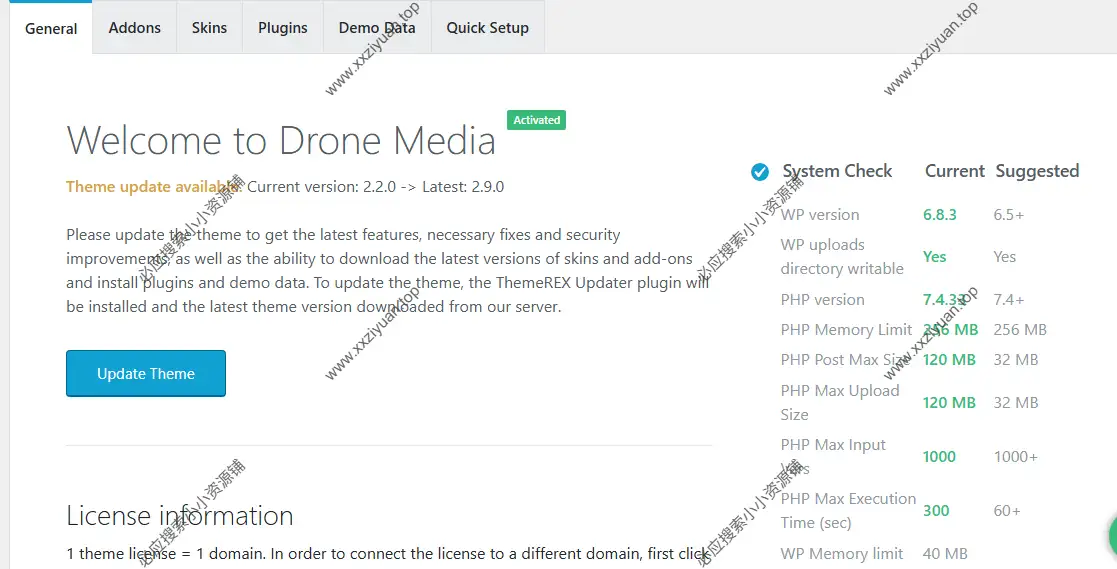Screen dimensions: 1117x569
Task: Click the License information heading
Action: pos(180,515)
